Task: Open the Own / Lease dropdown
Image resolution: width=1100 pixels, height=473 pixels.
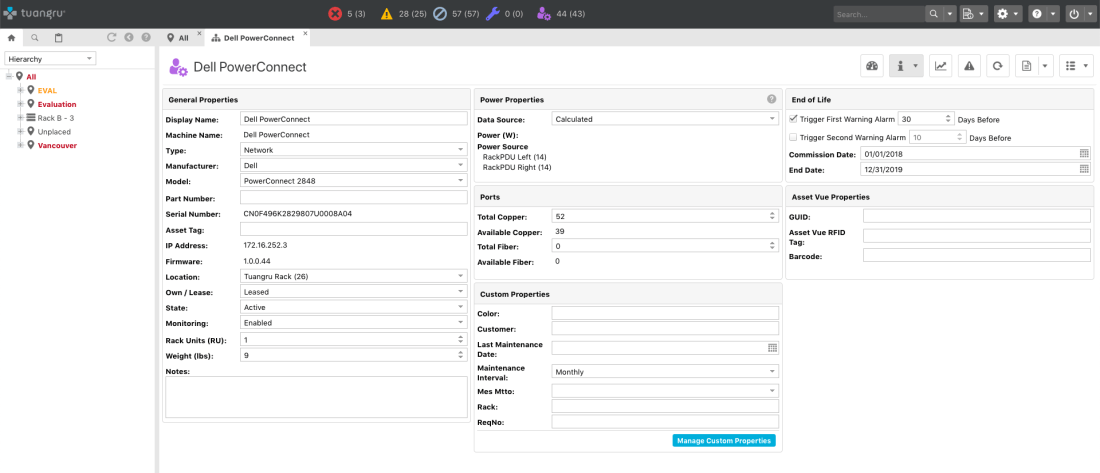Action: click(354, 291)
